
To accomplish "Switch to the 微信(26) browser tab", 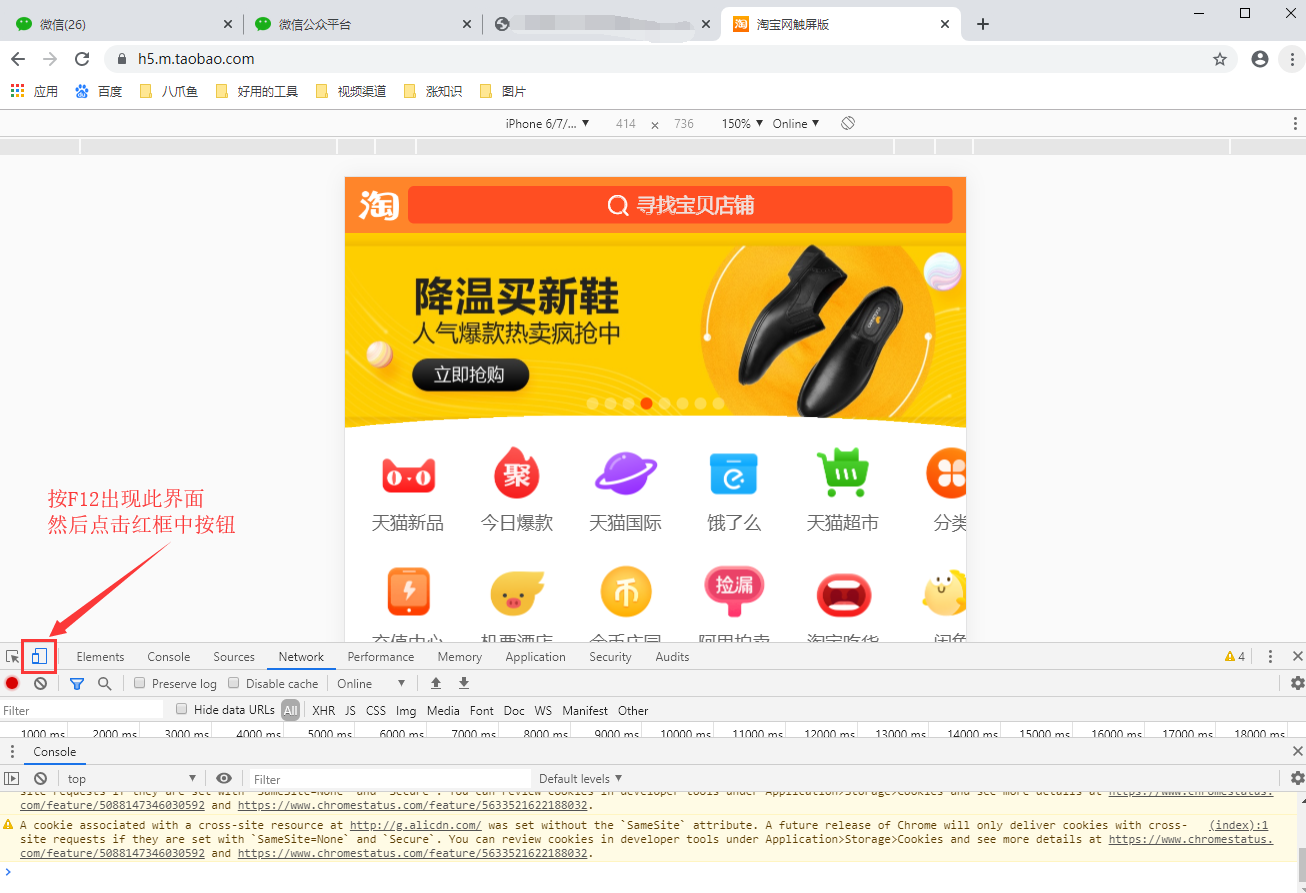I will point(122,24).
